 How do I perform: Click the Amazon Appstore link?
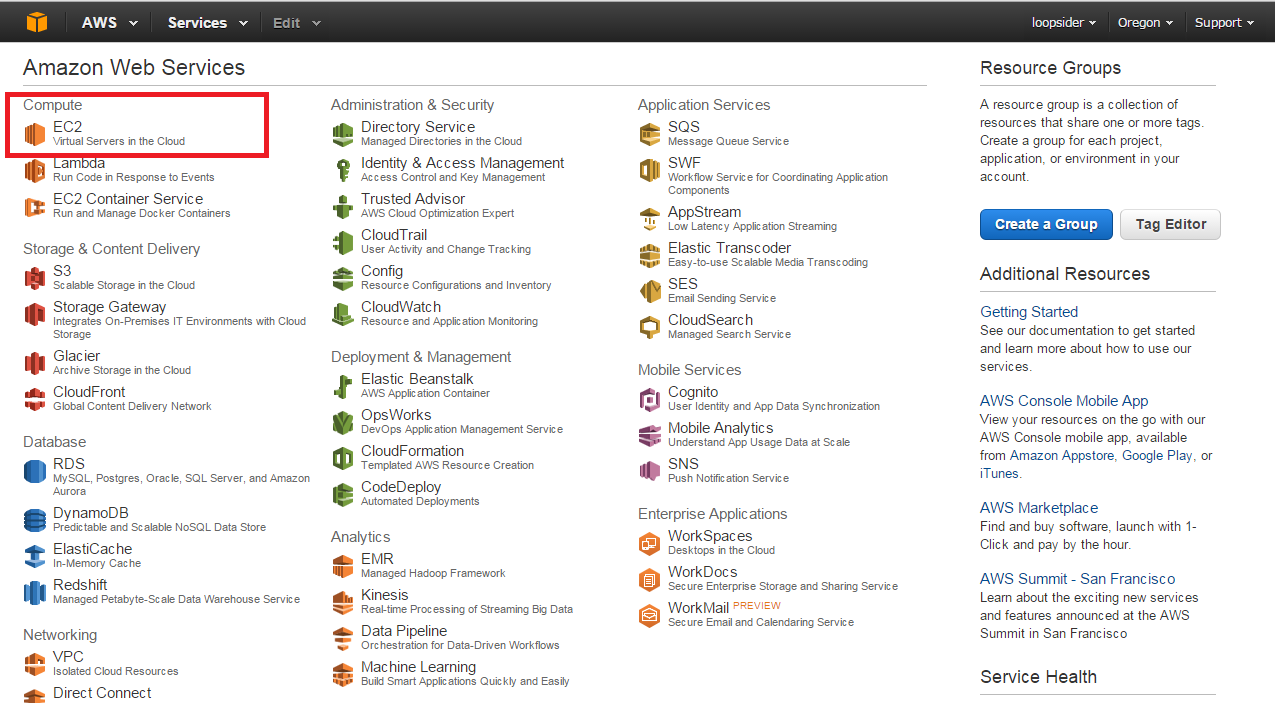(1062, 456)
